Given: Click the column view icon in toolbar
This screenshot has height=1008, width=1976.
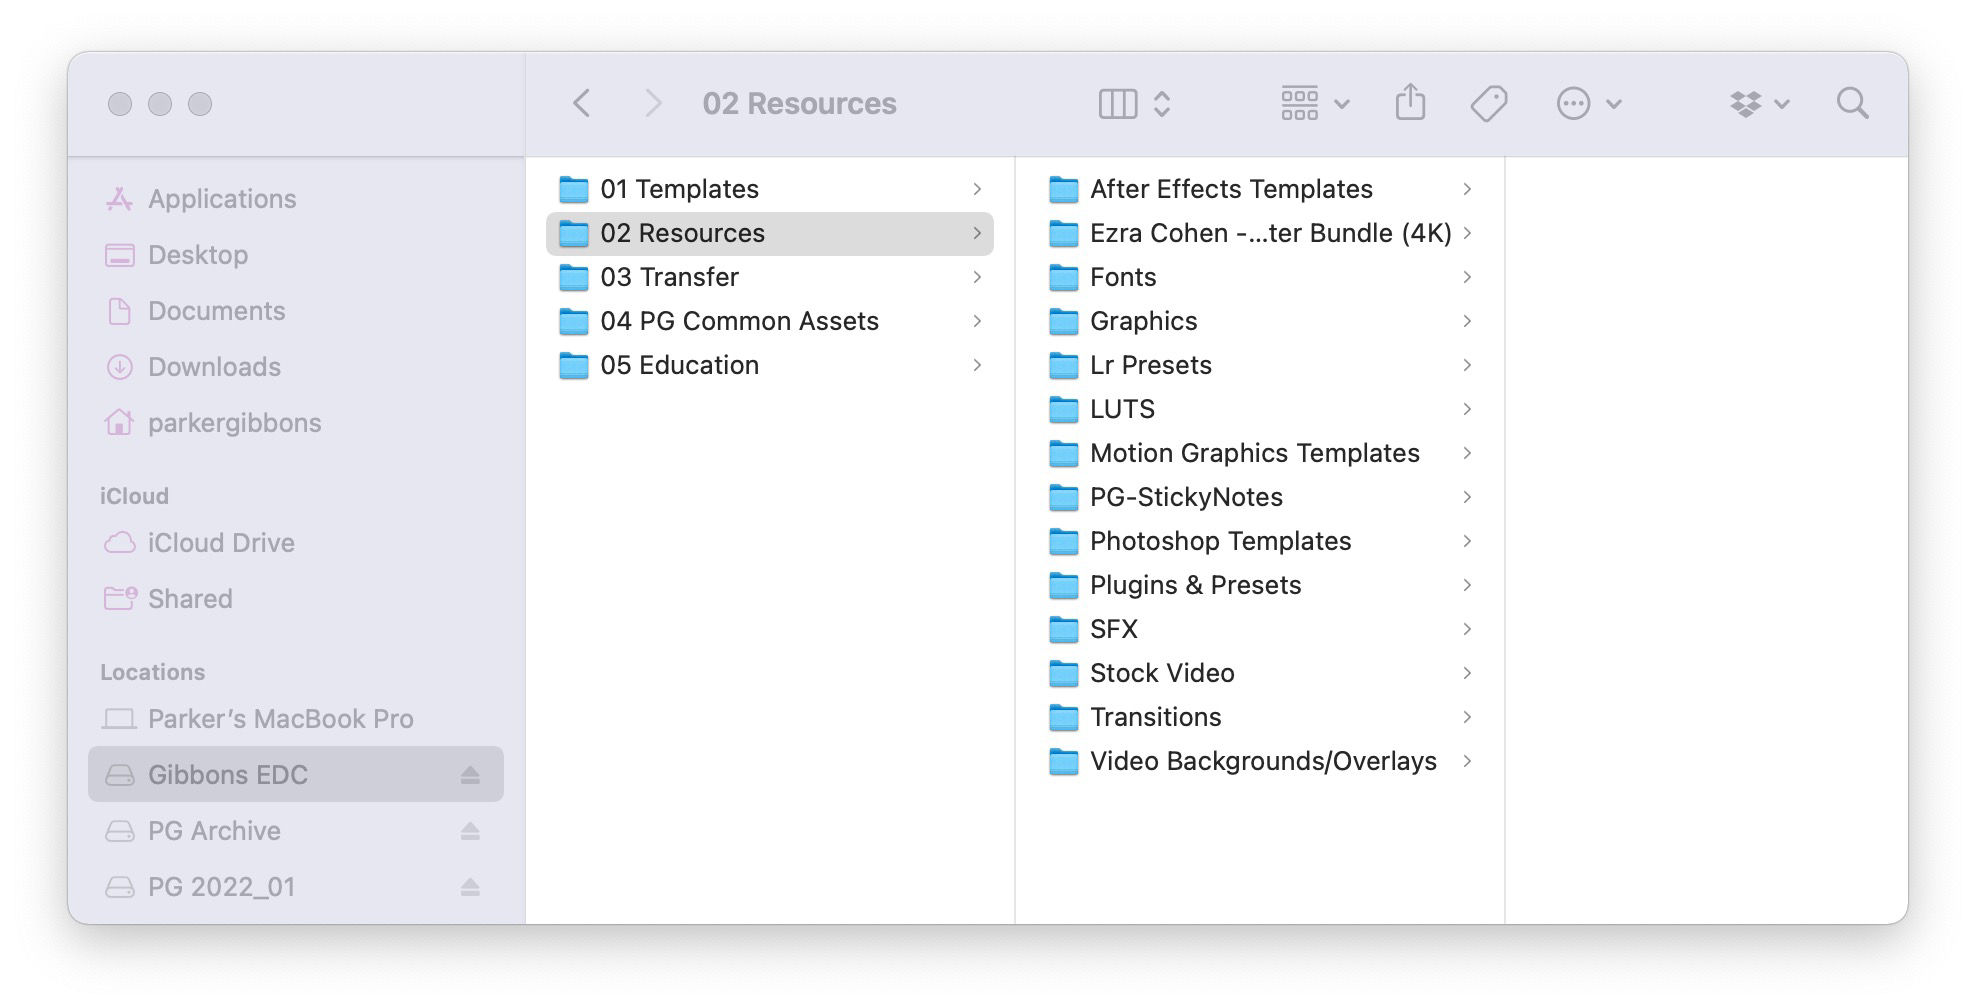Looking at the screenshot, I should 1118,103.
